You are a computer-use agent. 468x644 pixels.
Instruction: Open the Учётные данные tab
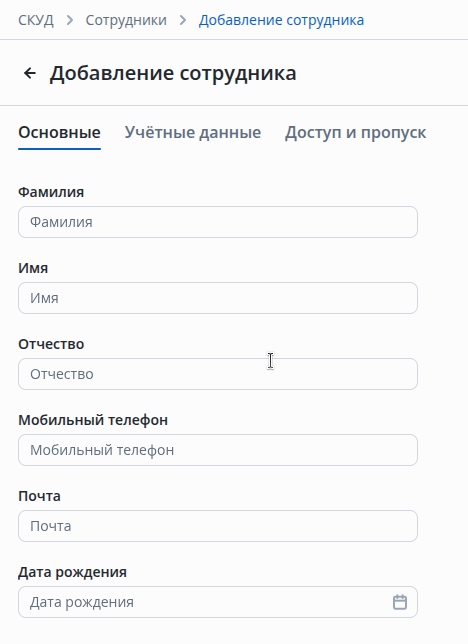[193, 133]
